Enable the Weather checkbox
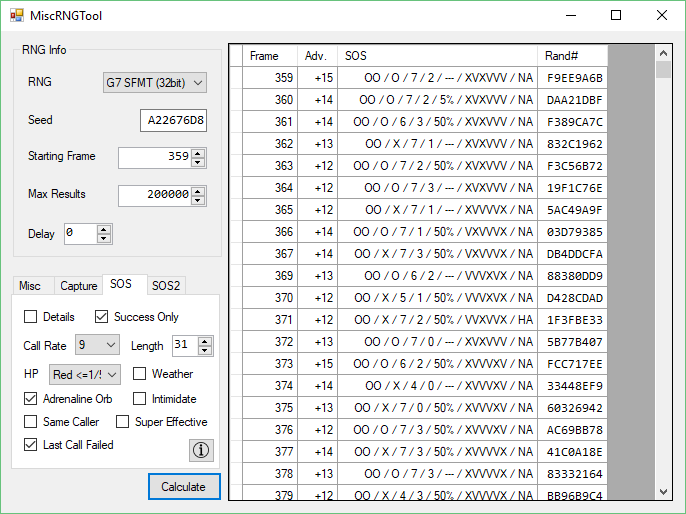This screenshot has height=514, width=686. [140, 374]
